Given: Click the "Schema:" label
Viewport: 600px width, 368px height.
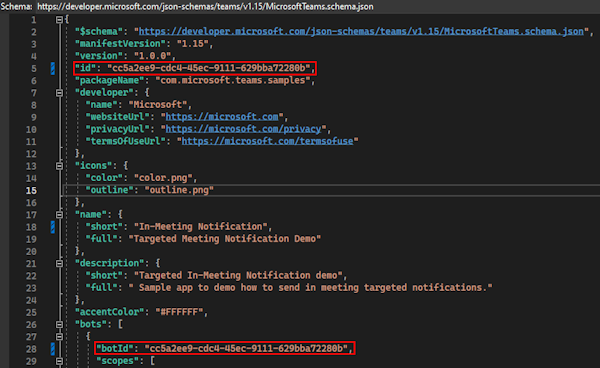Looking at the screenshot, I should pos(16,7).
